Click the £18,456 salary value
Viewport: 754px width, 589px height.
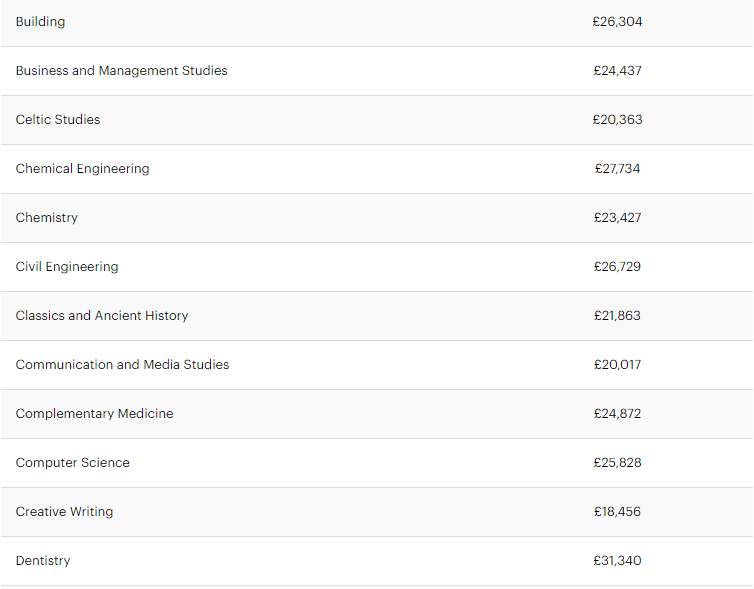617,512
